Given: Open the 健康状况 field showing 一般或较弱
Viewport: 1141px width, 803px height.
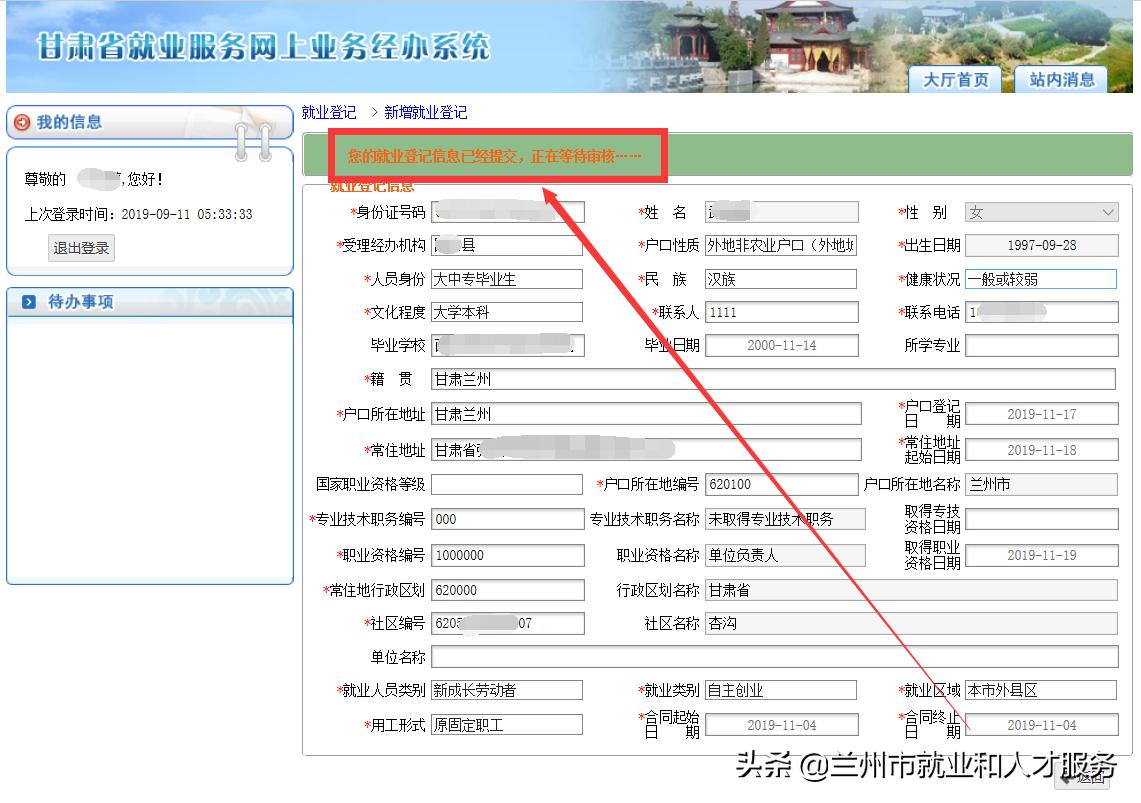Looking at the screenshot, I should tap(1041, 279).
